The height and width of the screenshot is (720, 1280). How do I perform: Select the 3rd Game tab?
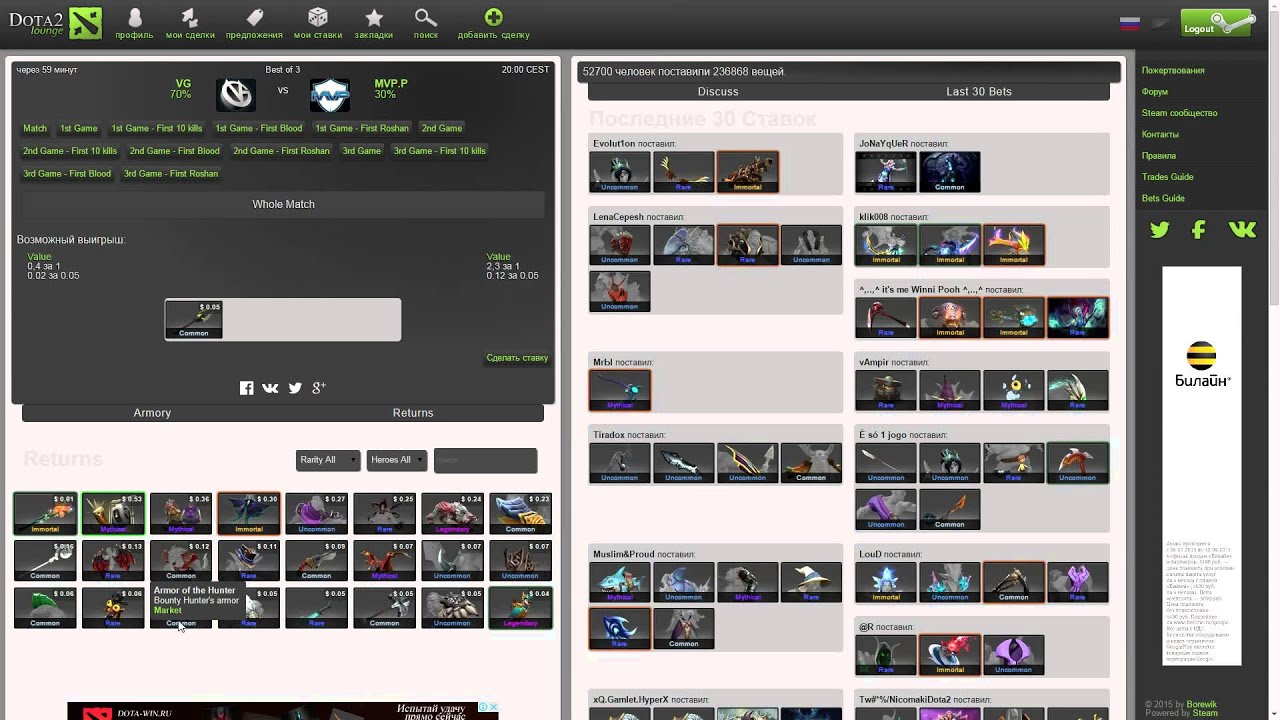[362, 151]
